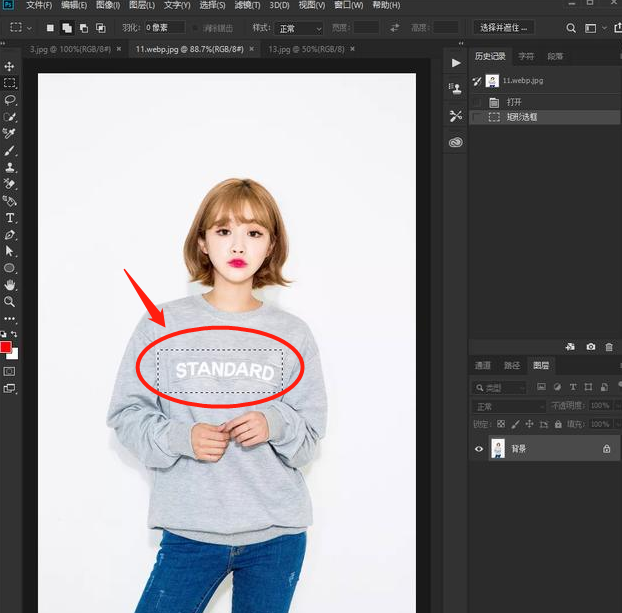
Task: Toggle Quick Mask mode
Action: click(x=10, y=371)
